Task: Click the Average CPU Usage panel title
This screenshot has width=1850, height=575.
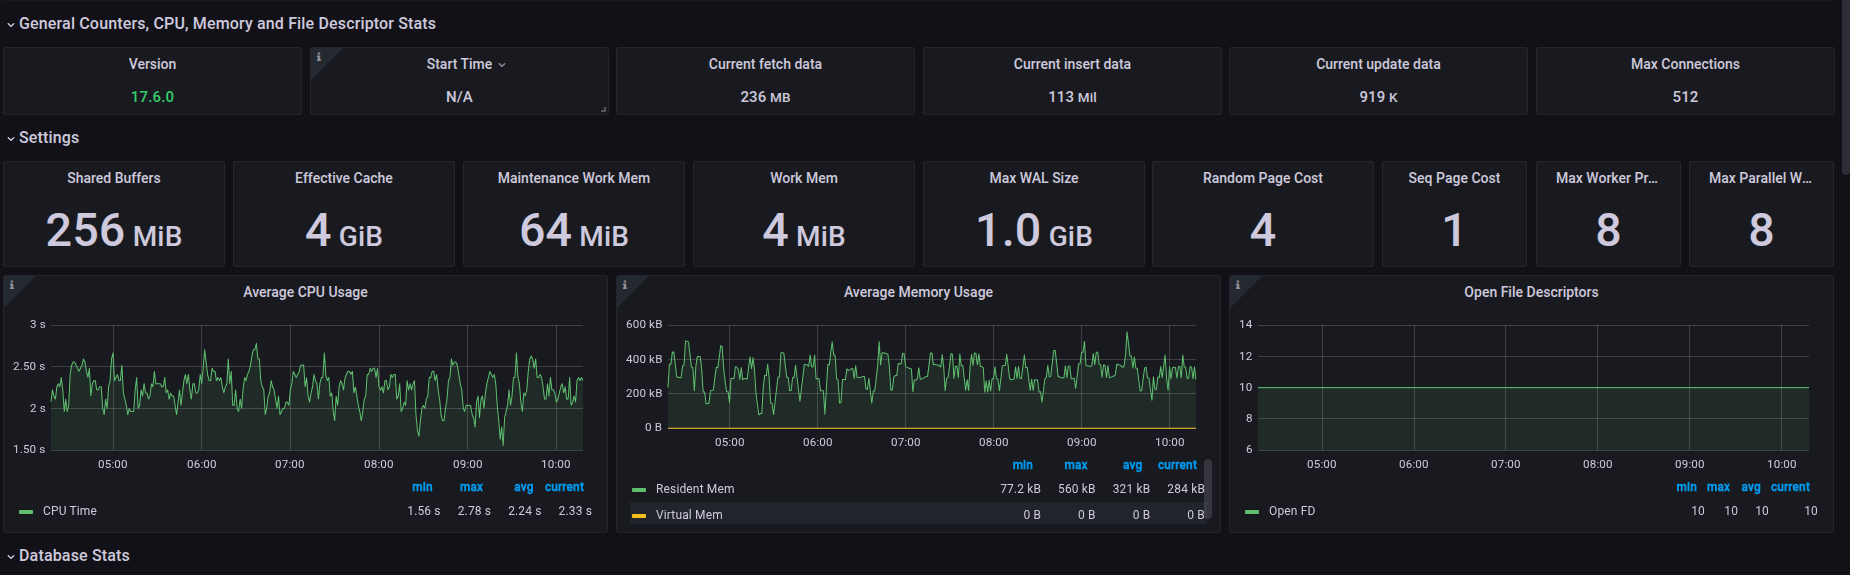Action: click(x=305, y=292)
